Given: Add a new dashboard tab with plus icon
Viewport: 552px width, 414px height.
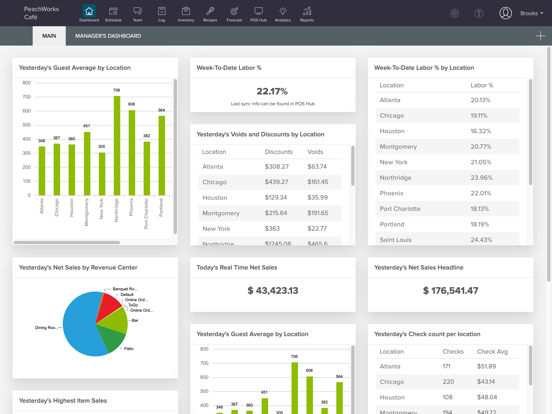Looking at the screenshot, I should pos(540,36).
